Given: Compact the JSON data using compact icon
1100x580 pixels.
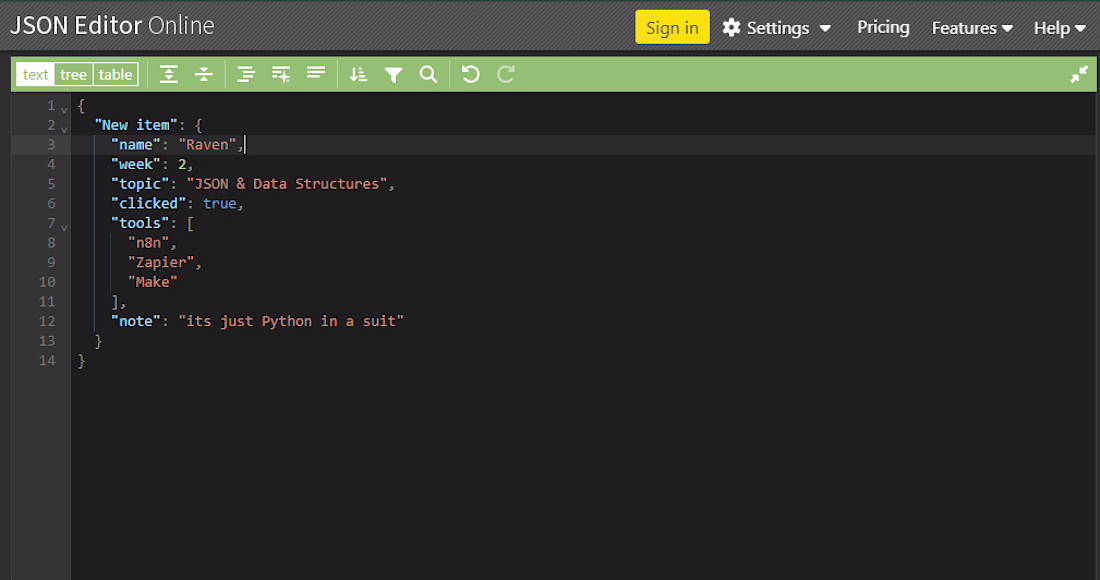Looking at the screenshot, I should click(x=316, y=74).
